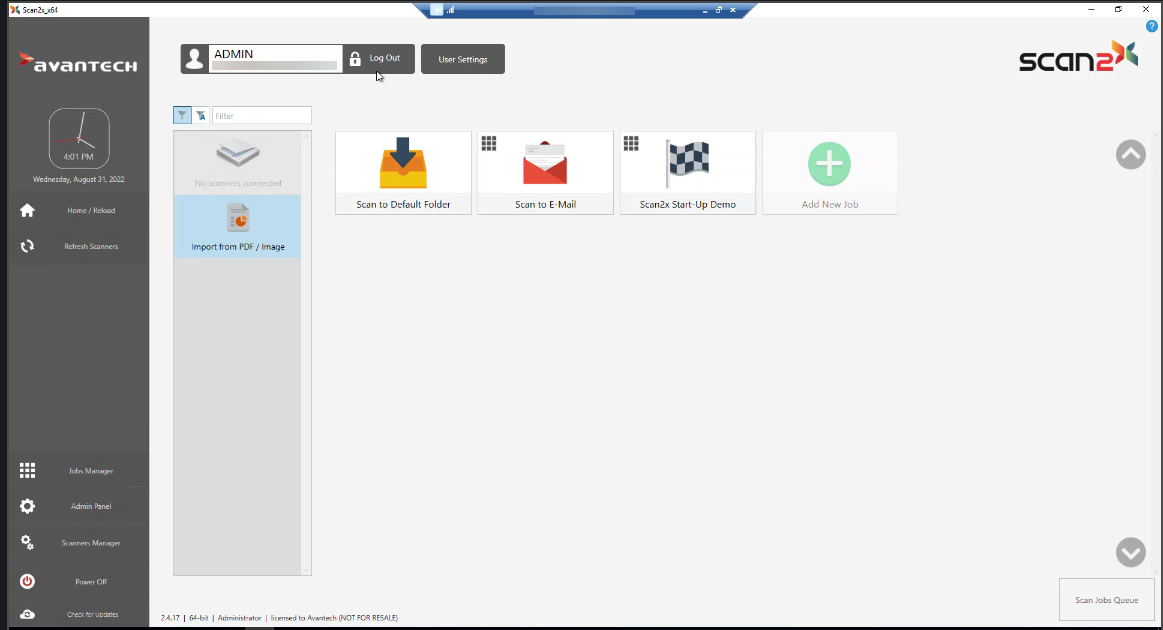
Task: Click the grid icon on Scan2x Start-Up Demo tile
Action: 631,144
